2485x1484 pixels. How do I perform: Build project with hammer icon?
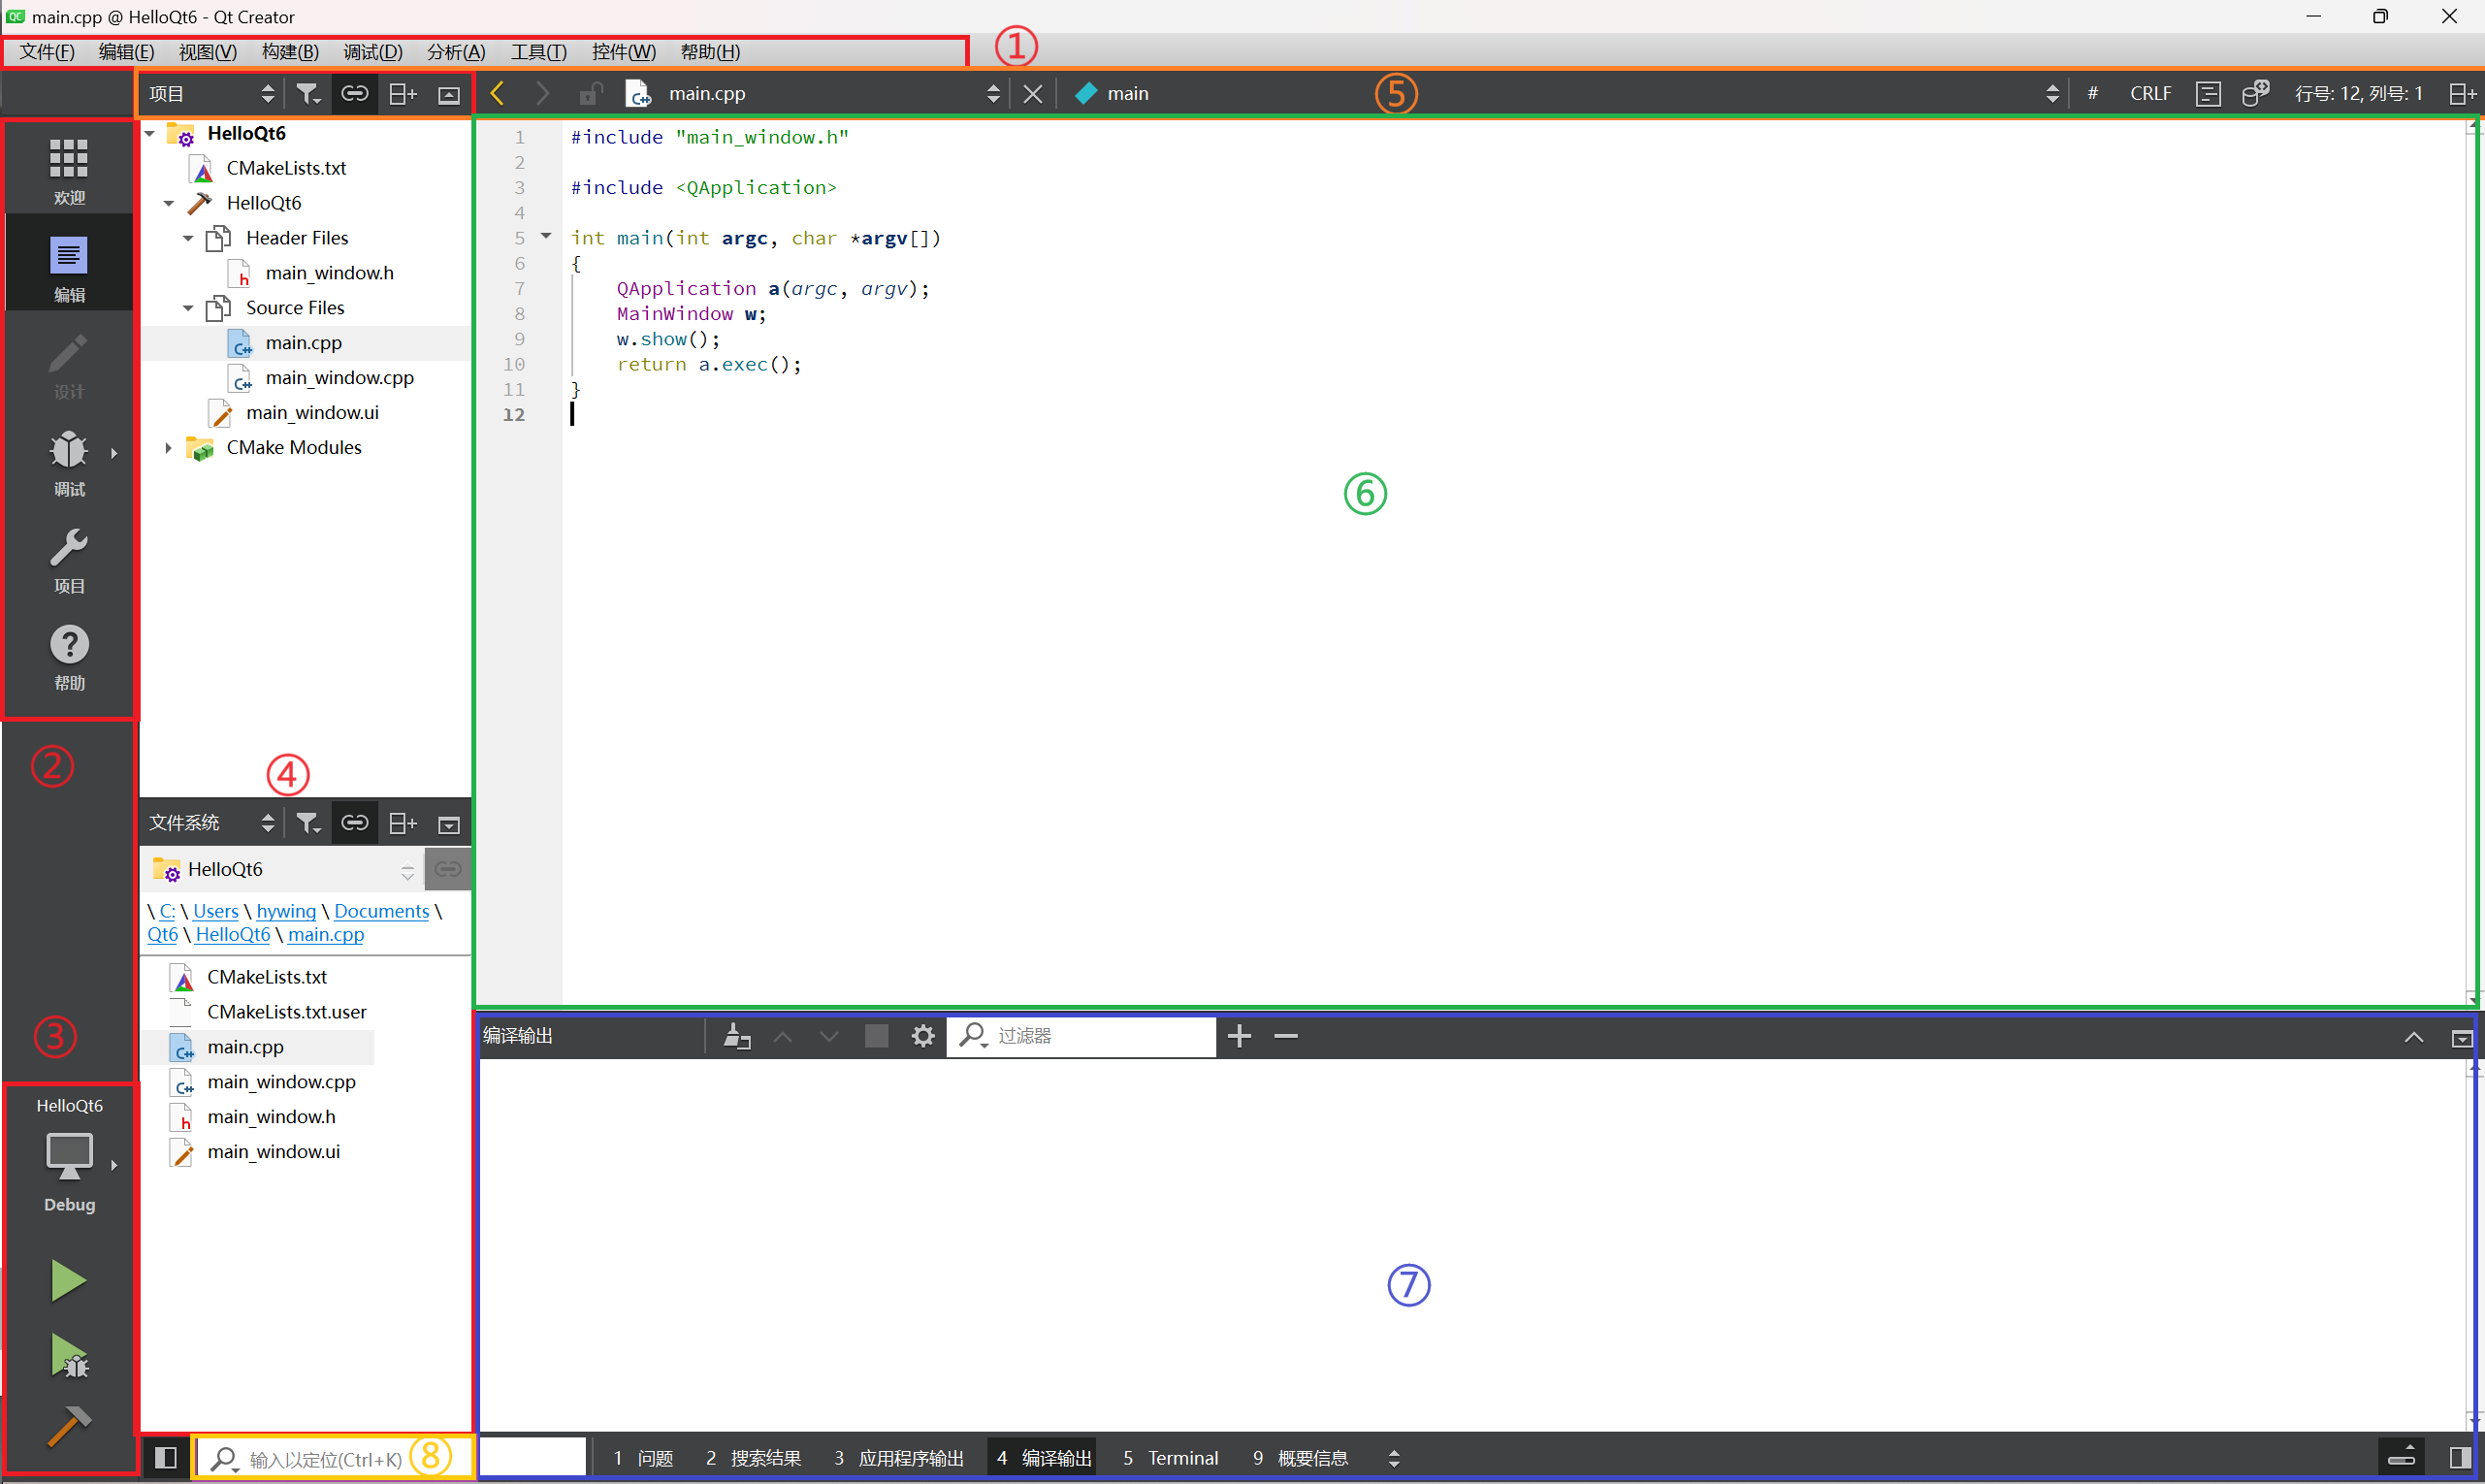coord(69,1426)
